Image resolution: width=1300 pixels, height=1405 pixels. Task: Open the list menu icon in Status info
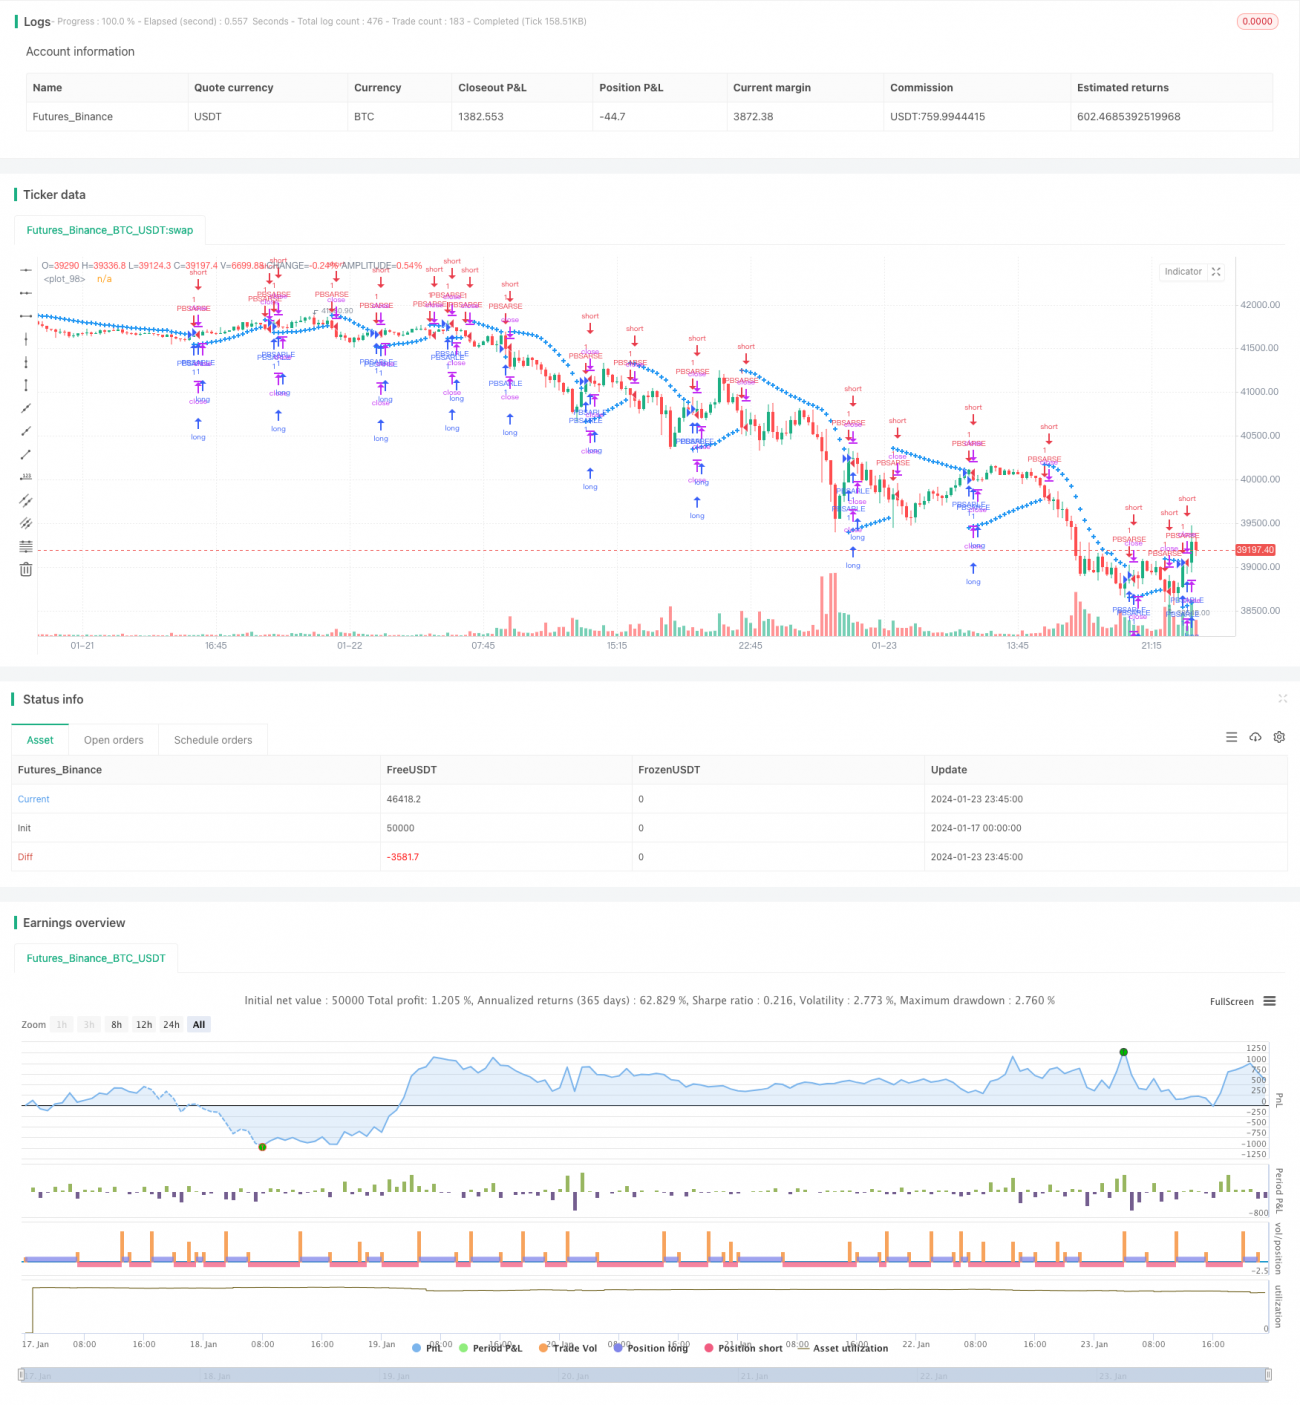(x=1231, y=737)
